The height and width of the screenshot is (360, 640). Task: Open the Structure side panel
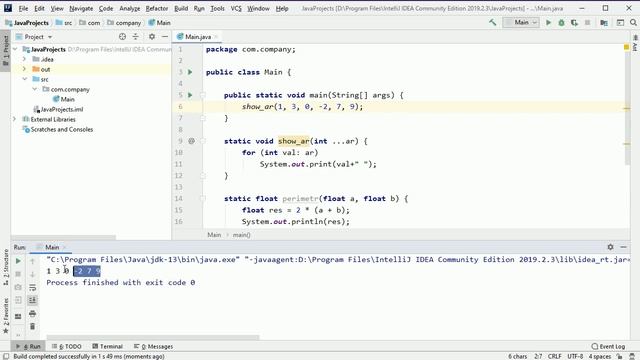[6, 267]
